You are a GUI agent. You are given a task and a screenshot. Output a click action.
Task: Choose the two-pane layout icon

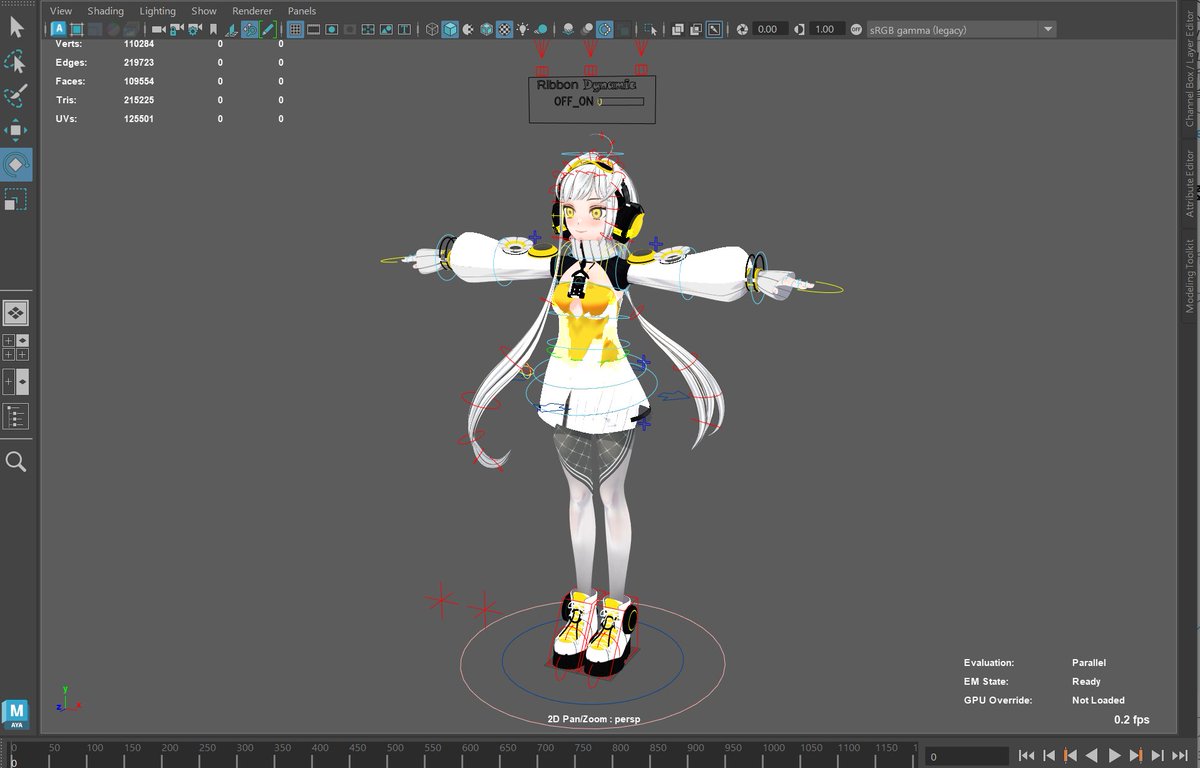[x=16, y=382]
